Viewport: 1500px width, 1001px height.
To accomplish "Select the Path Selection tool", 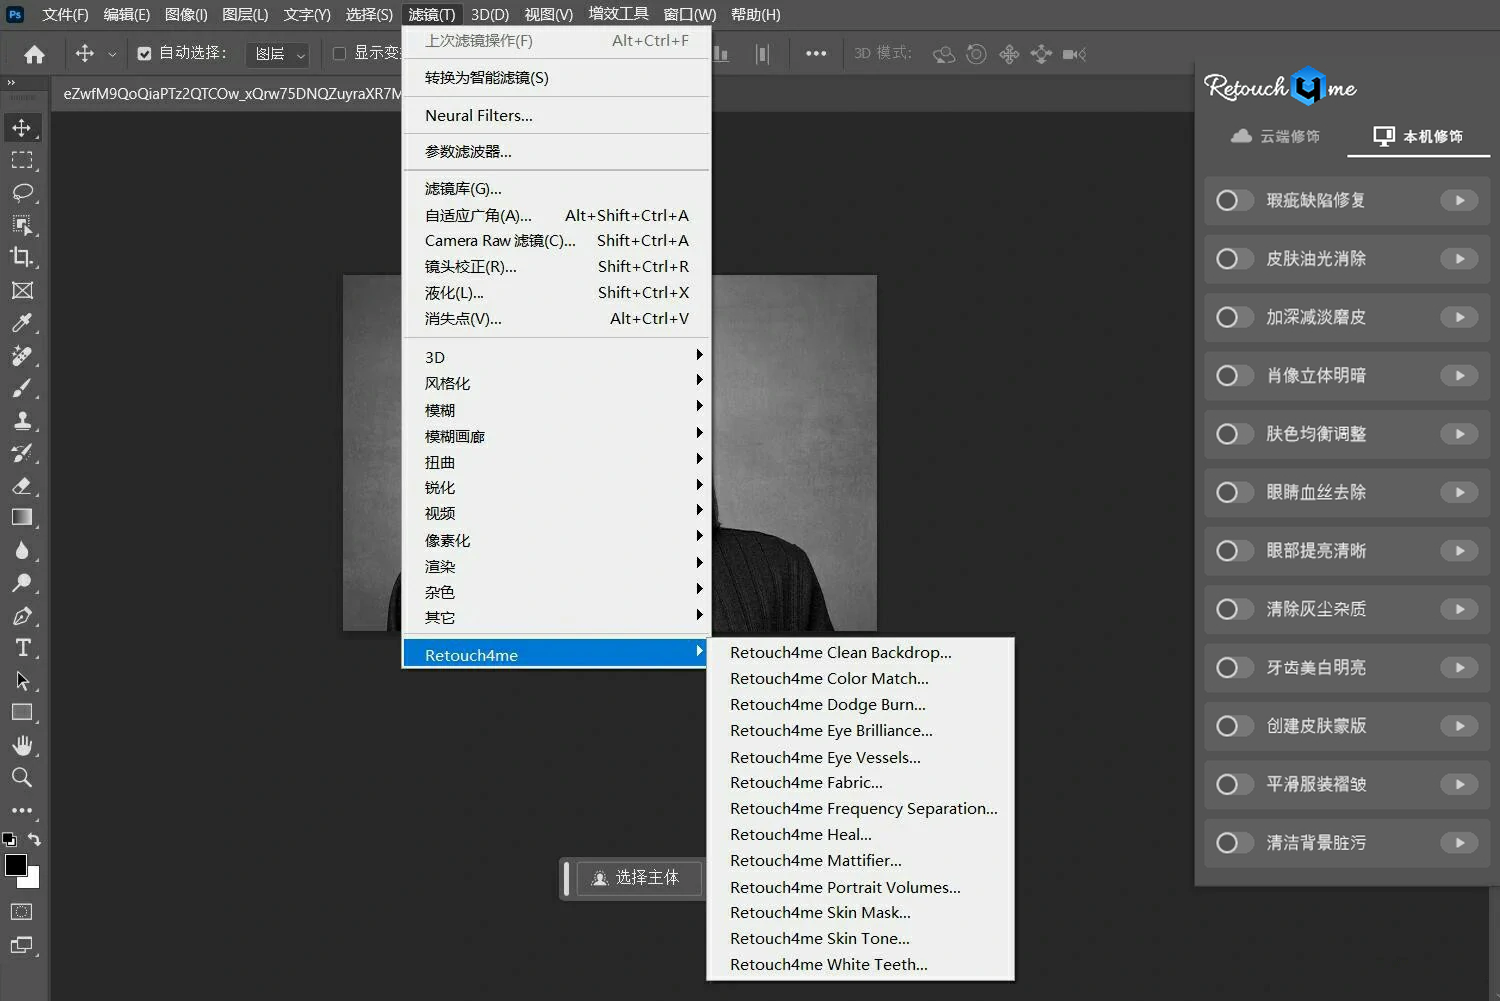I will click(x=22, y=680).
